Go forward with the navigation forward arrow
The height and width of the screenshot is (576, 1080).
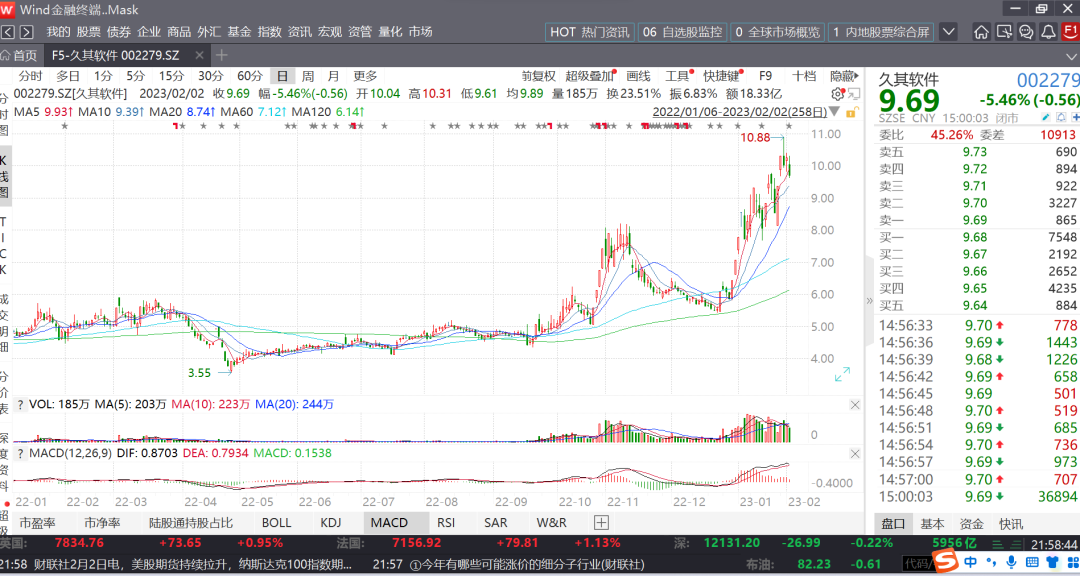pos(26,32)
